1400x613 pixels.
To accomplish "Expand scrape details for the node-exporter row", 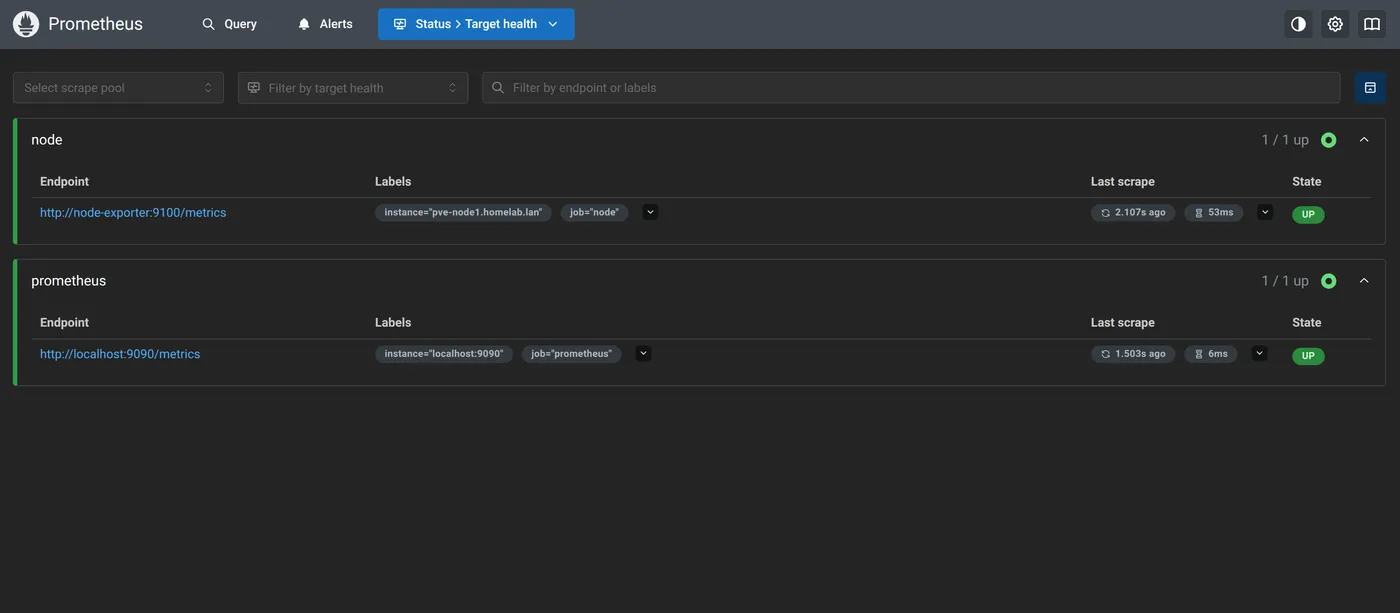I will 1265,212.
